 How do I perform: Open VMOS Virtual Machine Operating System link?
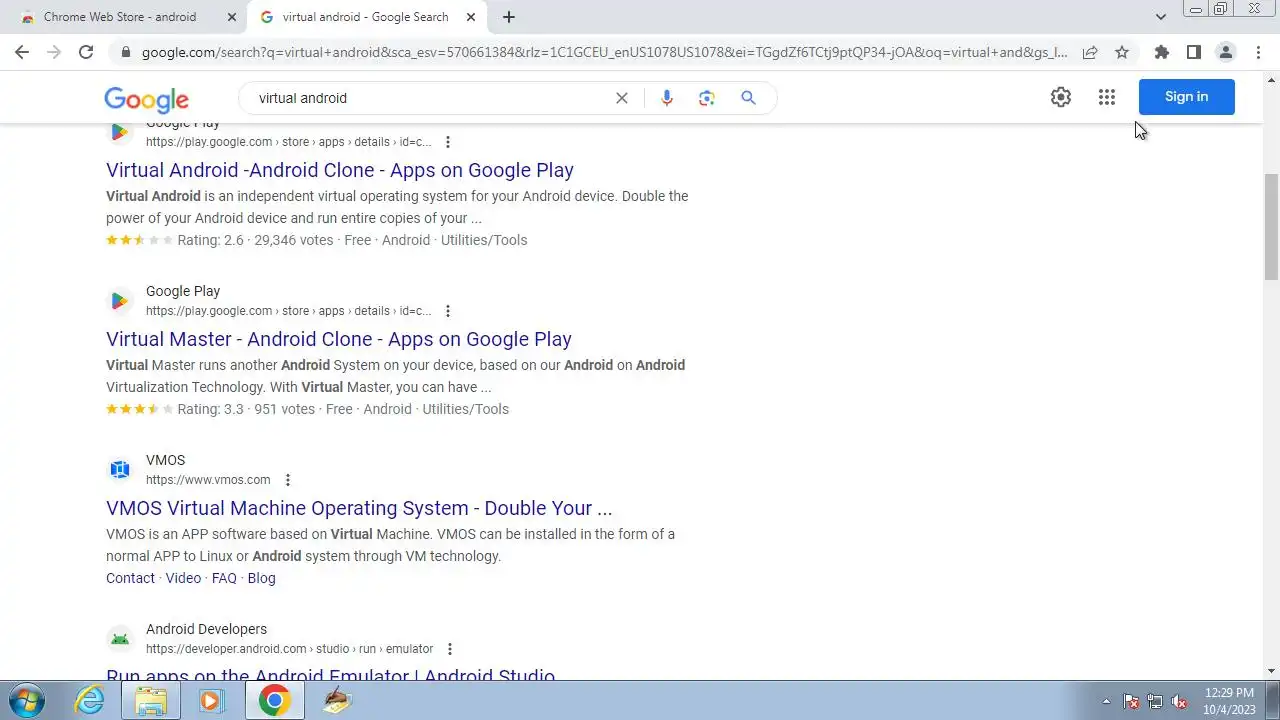tap(359, 508)
